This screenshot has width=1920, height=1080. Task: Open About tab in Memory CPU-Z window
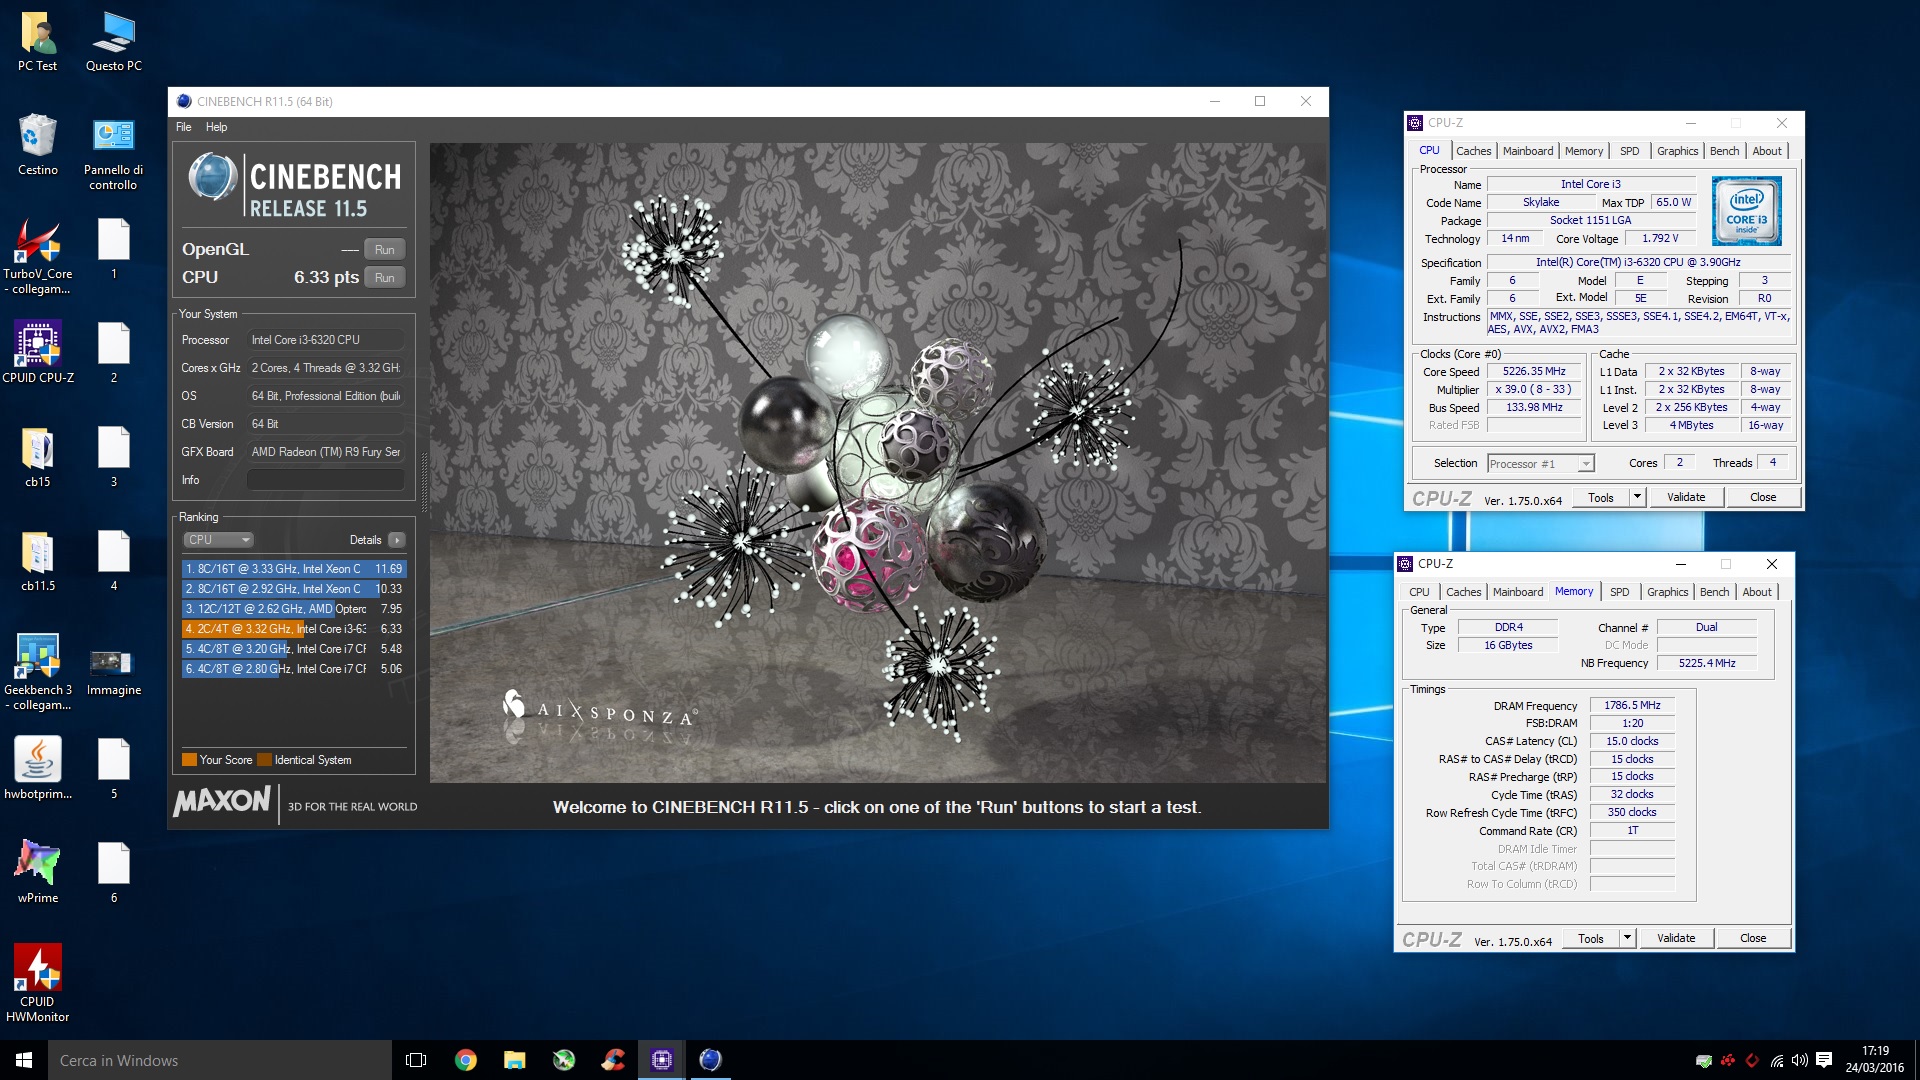(1757, 592)
